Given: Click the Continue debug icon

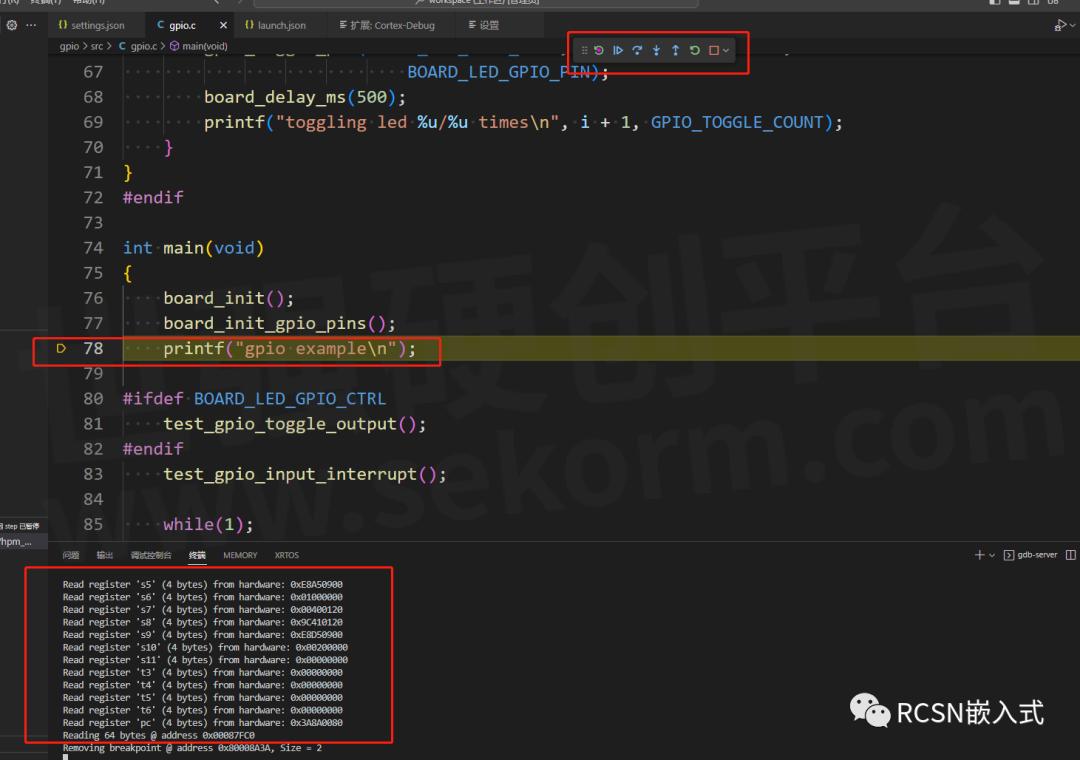Looking at the screenshot, I should point(619,50).
